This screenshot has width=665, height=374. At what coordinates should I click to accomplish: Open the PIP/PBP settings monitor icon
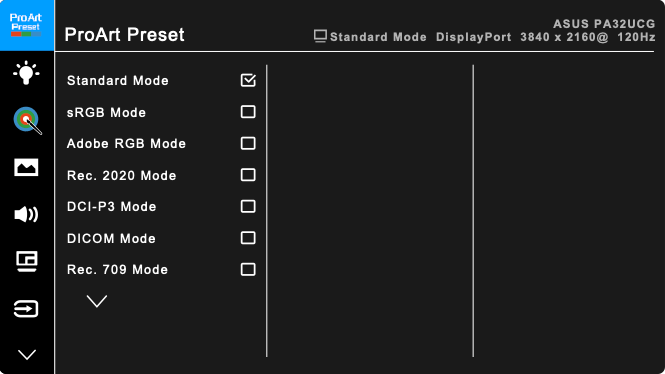tap(26, 261)
